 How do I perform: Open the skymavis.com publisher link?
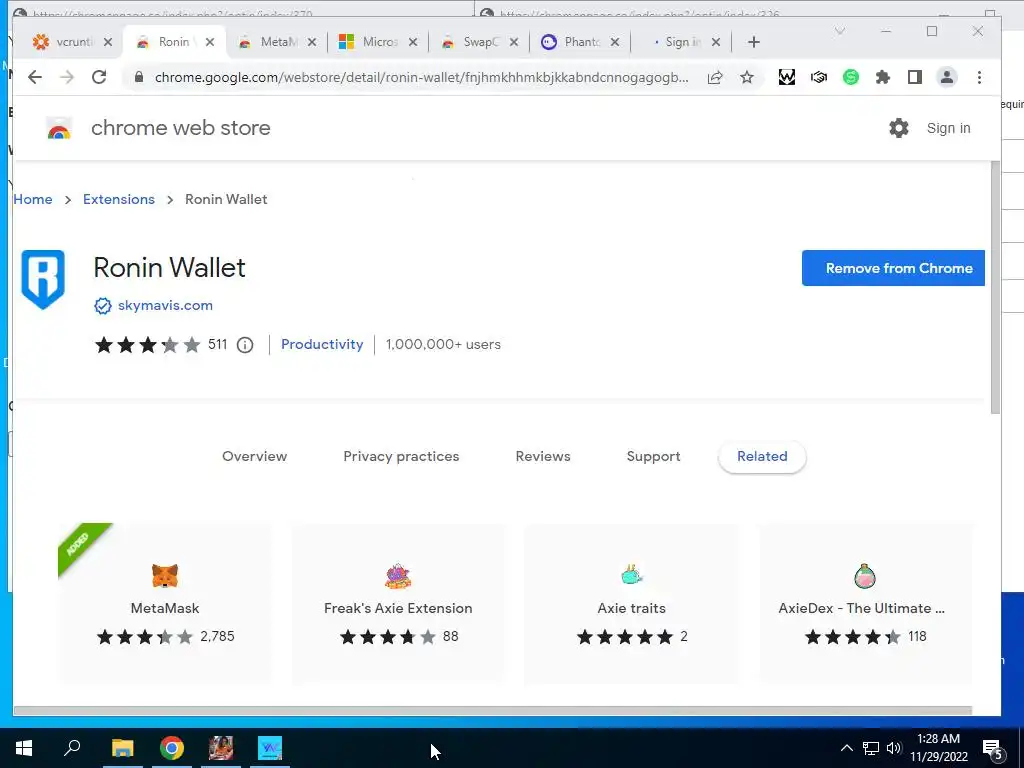pyautogui.click(x=165, y=306)
